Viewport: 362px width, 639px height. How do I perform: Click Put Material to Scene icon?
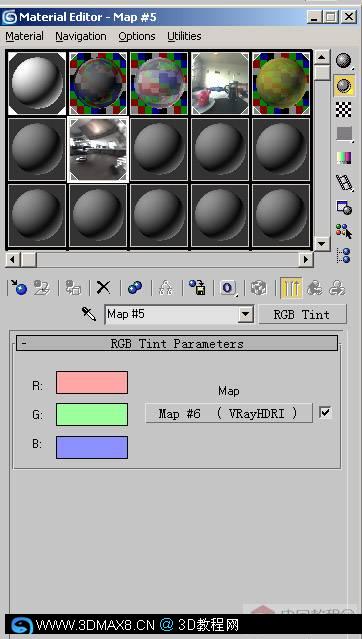click(42, 288)
